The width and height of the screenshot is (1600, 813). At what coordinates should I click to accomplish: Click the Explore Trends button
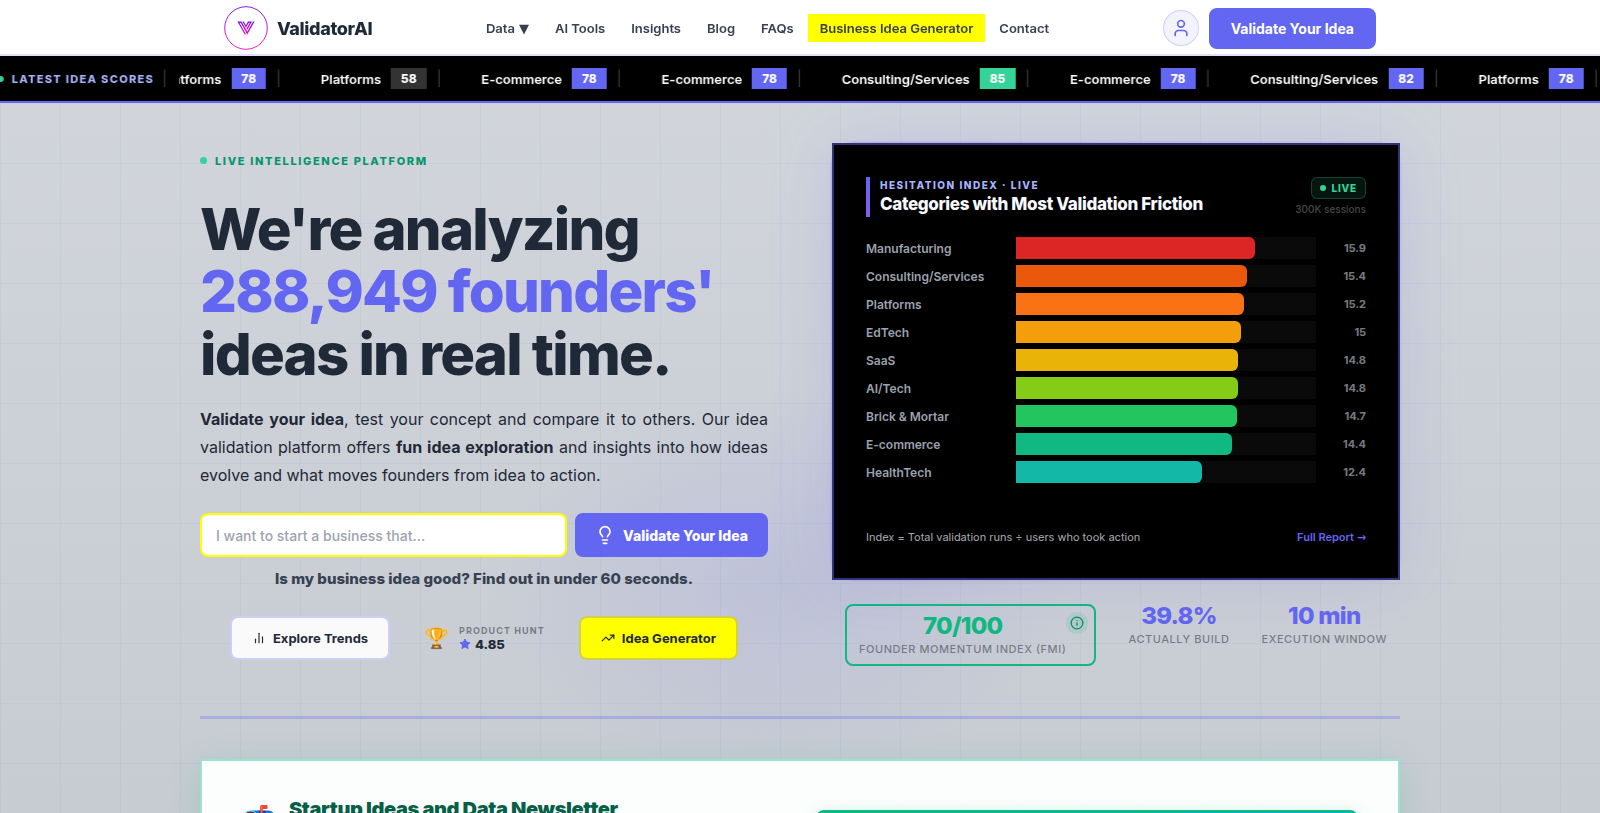click(x=310, y=638)
